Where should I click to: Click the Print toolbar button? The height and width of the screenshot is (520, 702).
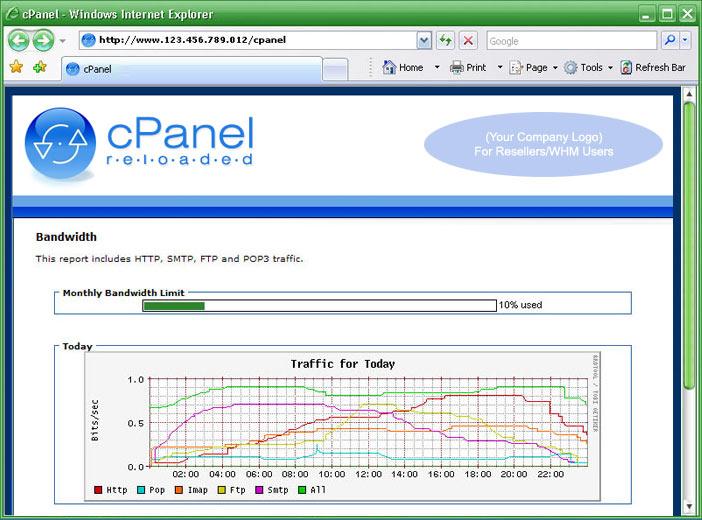[x=468, y=68]
